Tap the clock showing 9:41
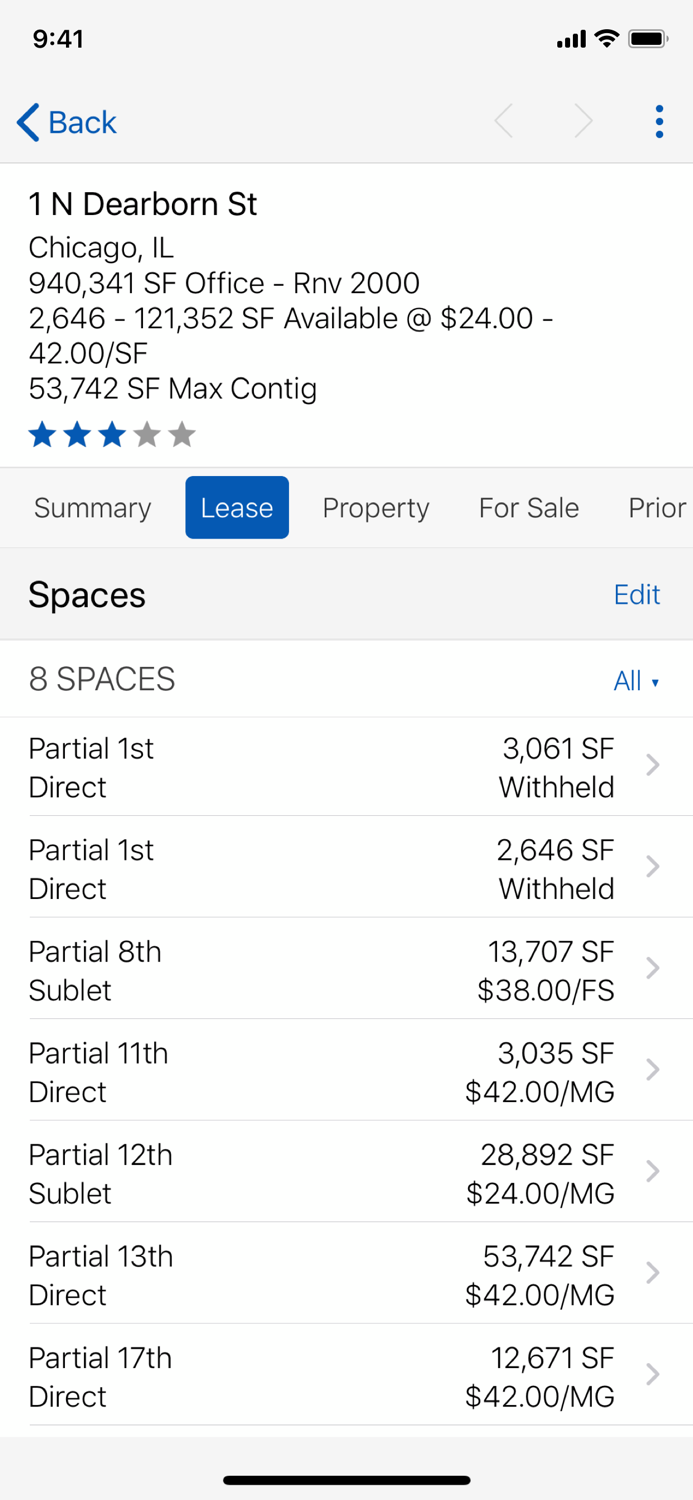 point(52,39)
